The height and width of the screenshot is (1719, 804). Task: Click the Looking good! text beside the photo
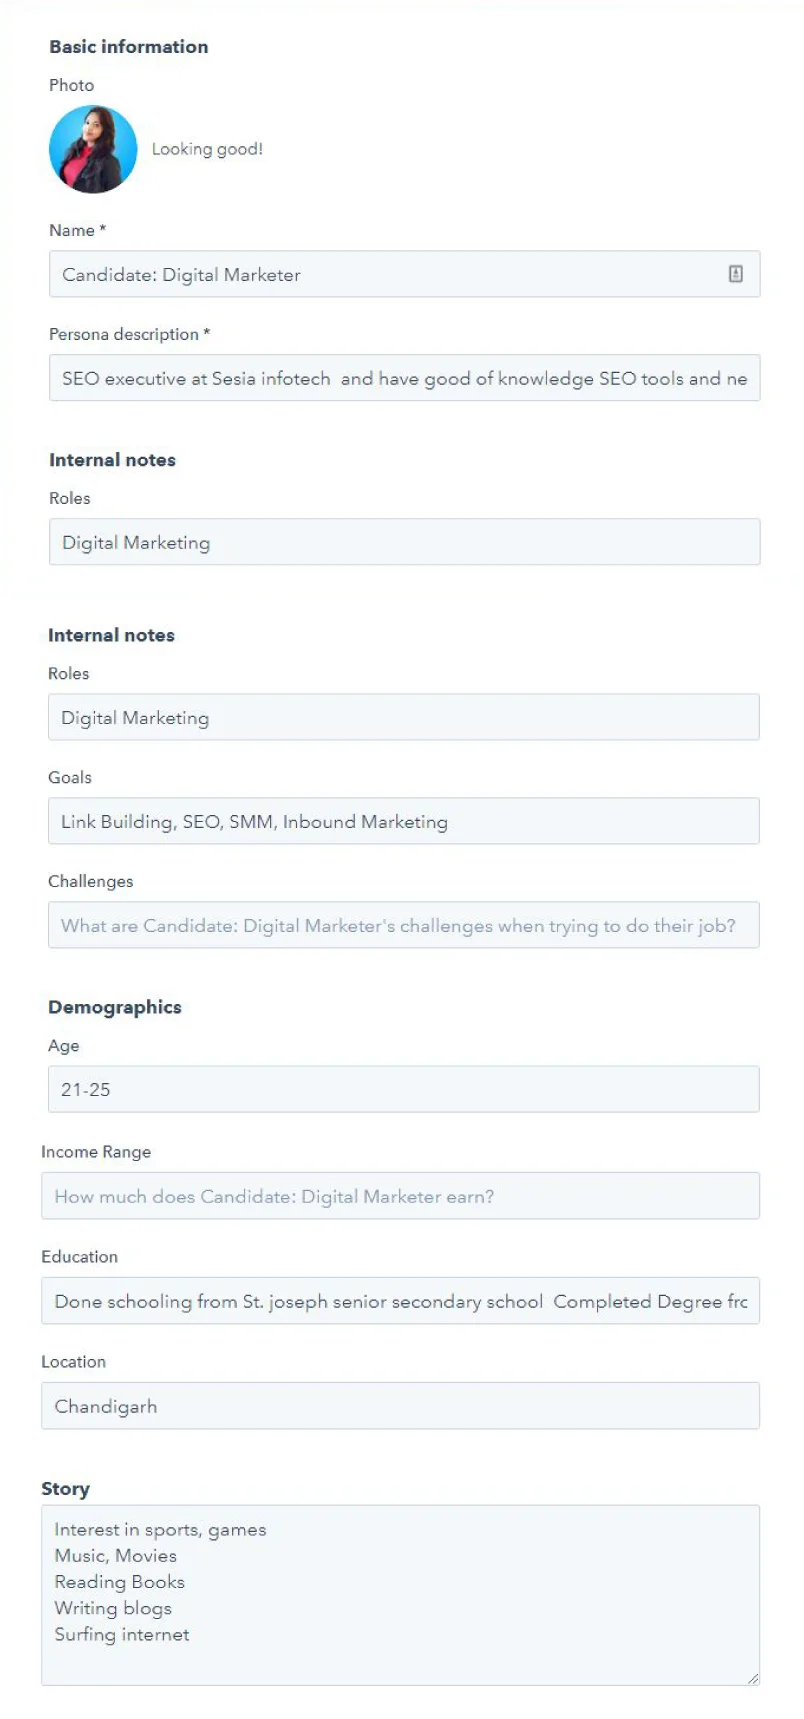[x=206, y=148]
